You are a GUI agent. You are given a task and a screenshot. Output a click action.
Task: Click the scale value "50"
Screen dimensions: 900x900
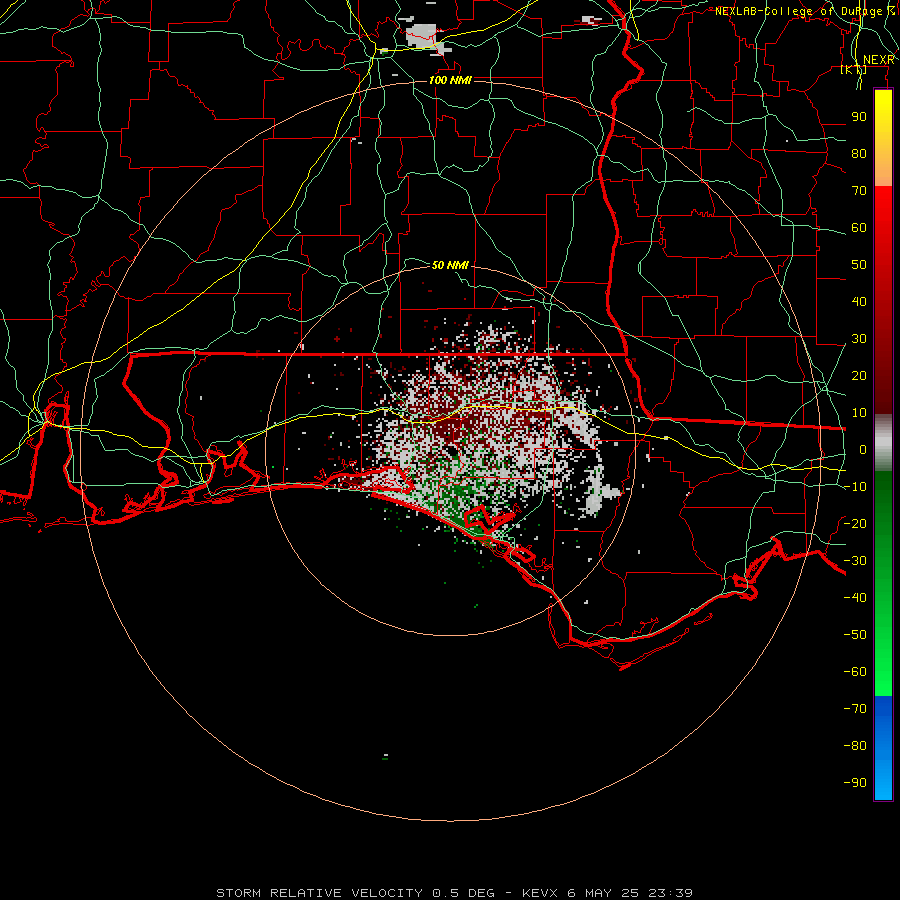click(x=859, y=265)
